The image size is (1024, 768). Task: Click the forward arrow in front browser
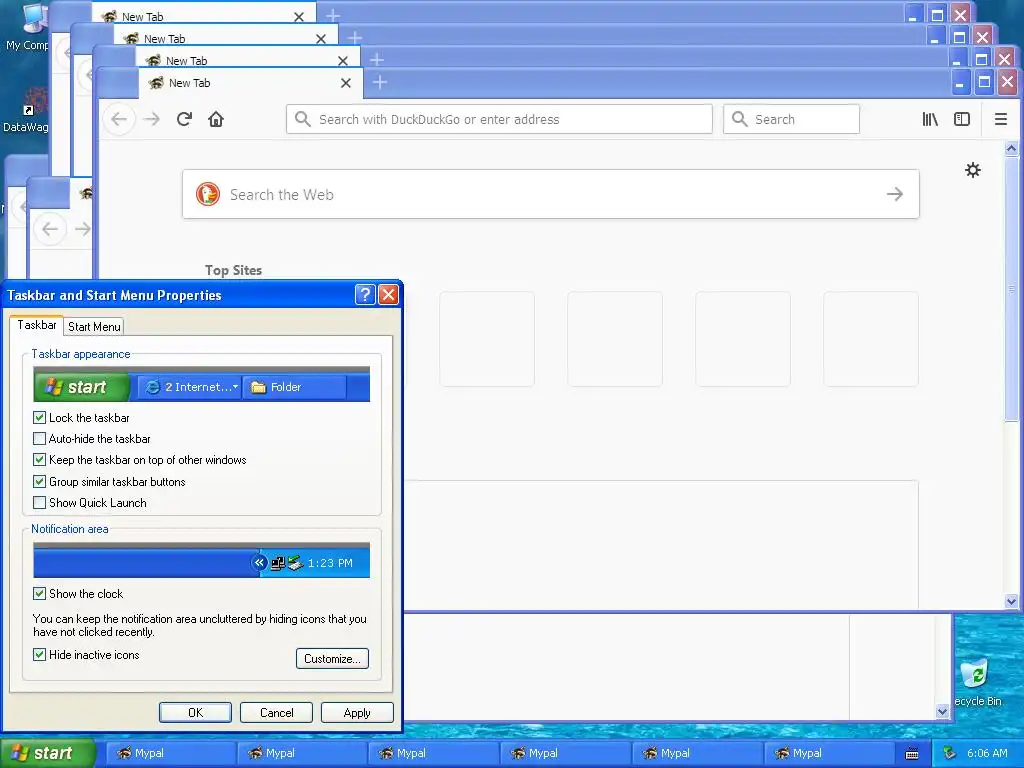[152, 119]
